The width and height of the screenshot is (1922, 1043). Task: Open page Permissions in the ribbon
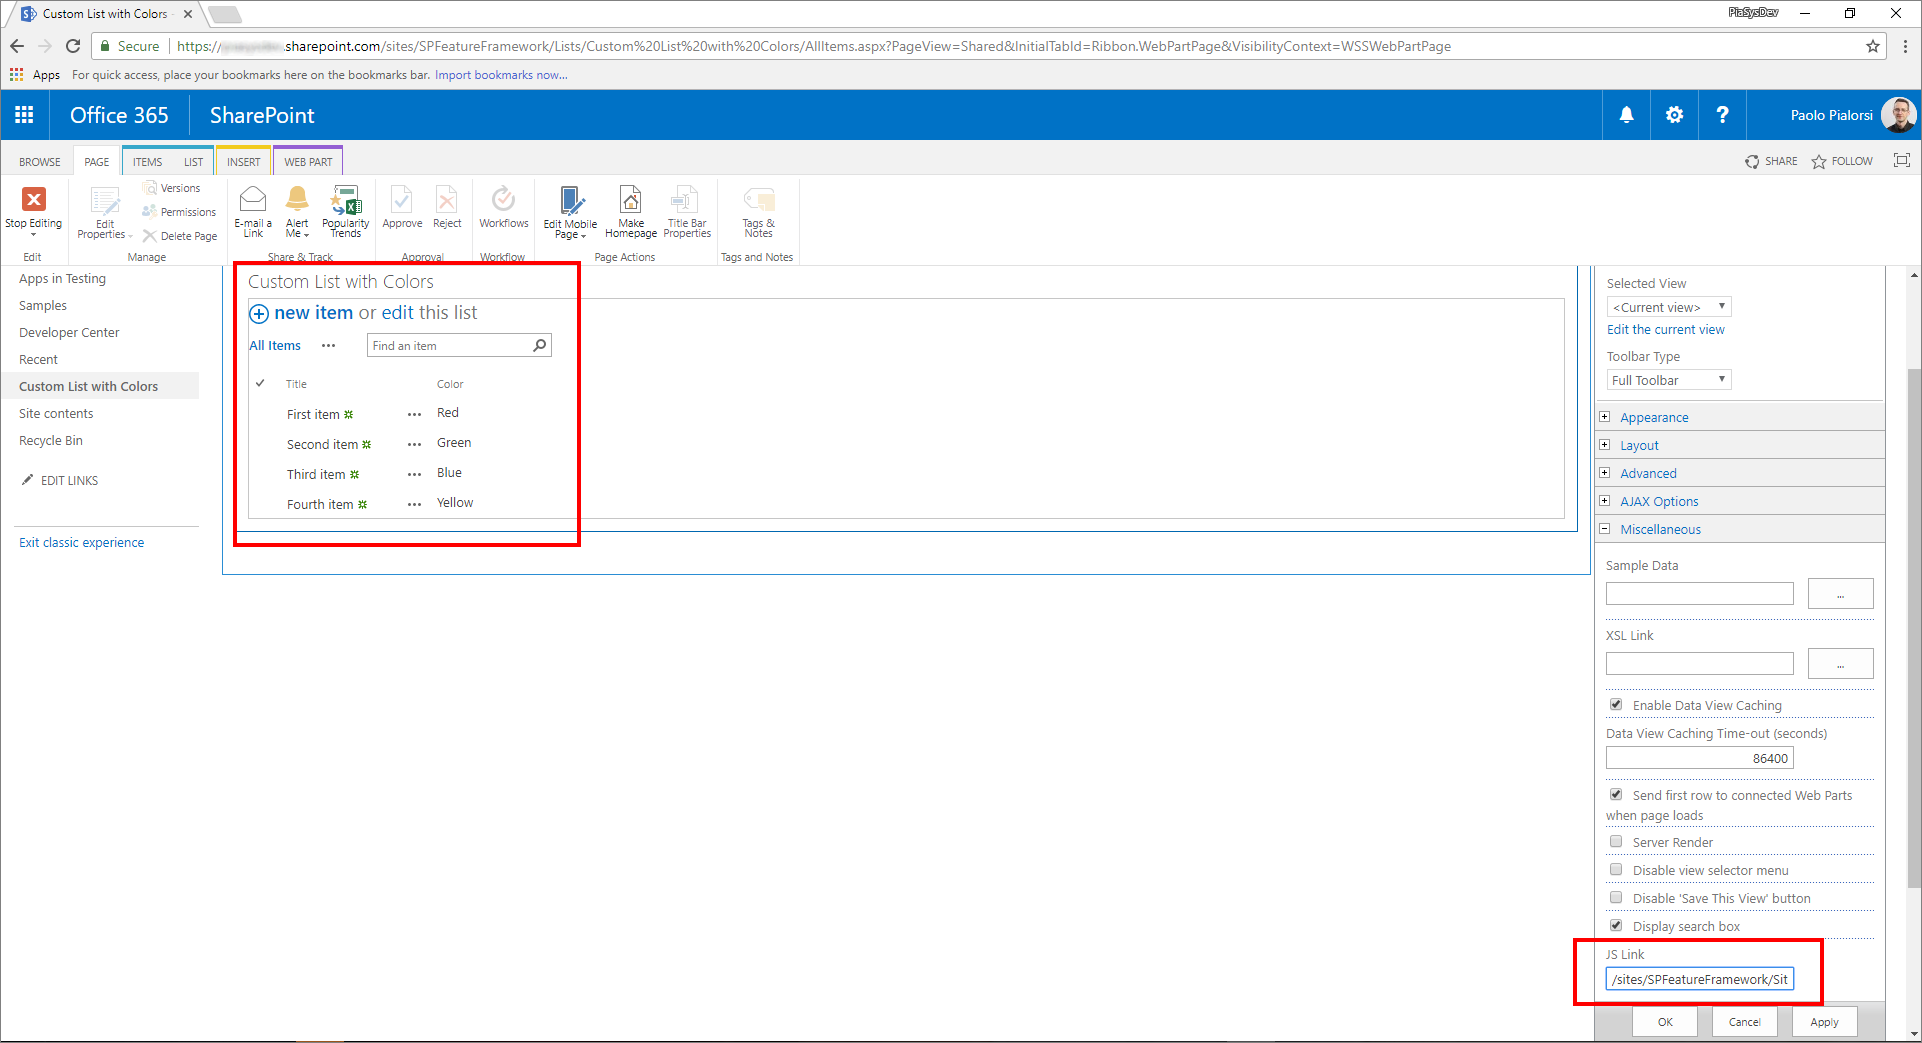(x=179, y=212)
